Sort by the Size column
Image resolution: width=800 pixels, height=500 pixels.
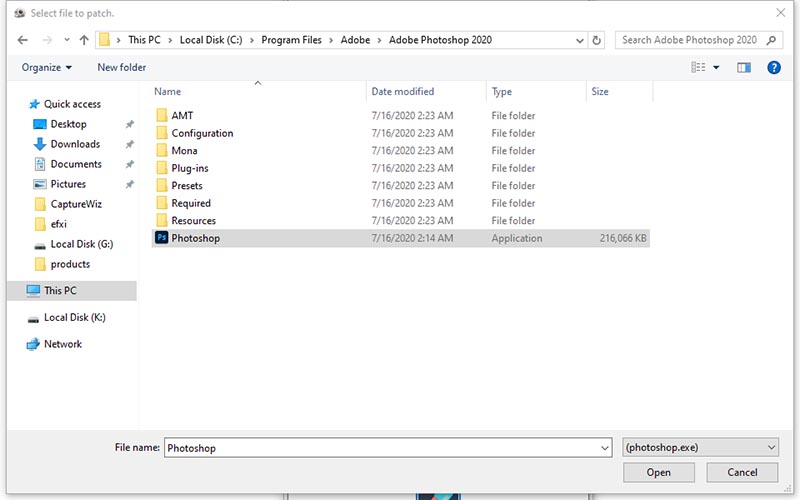[599, 91]
